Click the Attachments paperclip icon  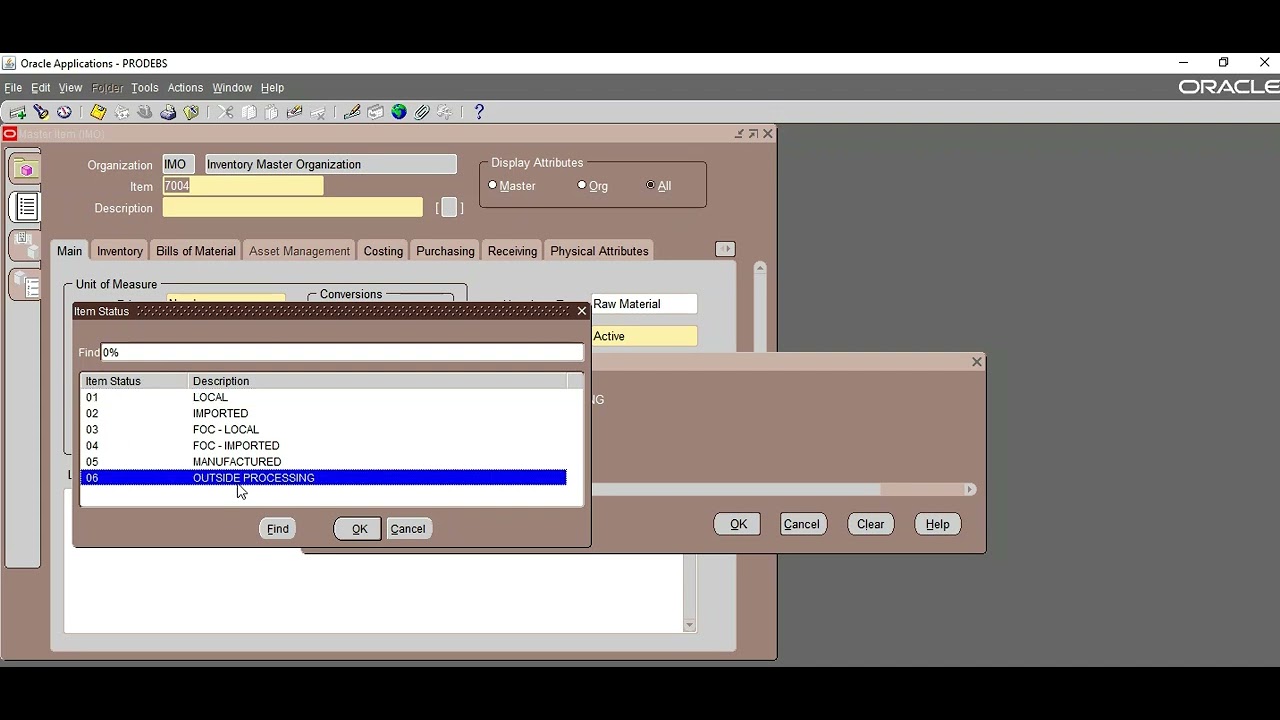point(422,112)
